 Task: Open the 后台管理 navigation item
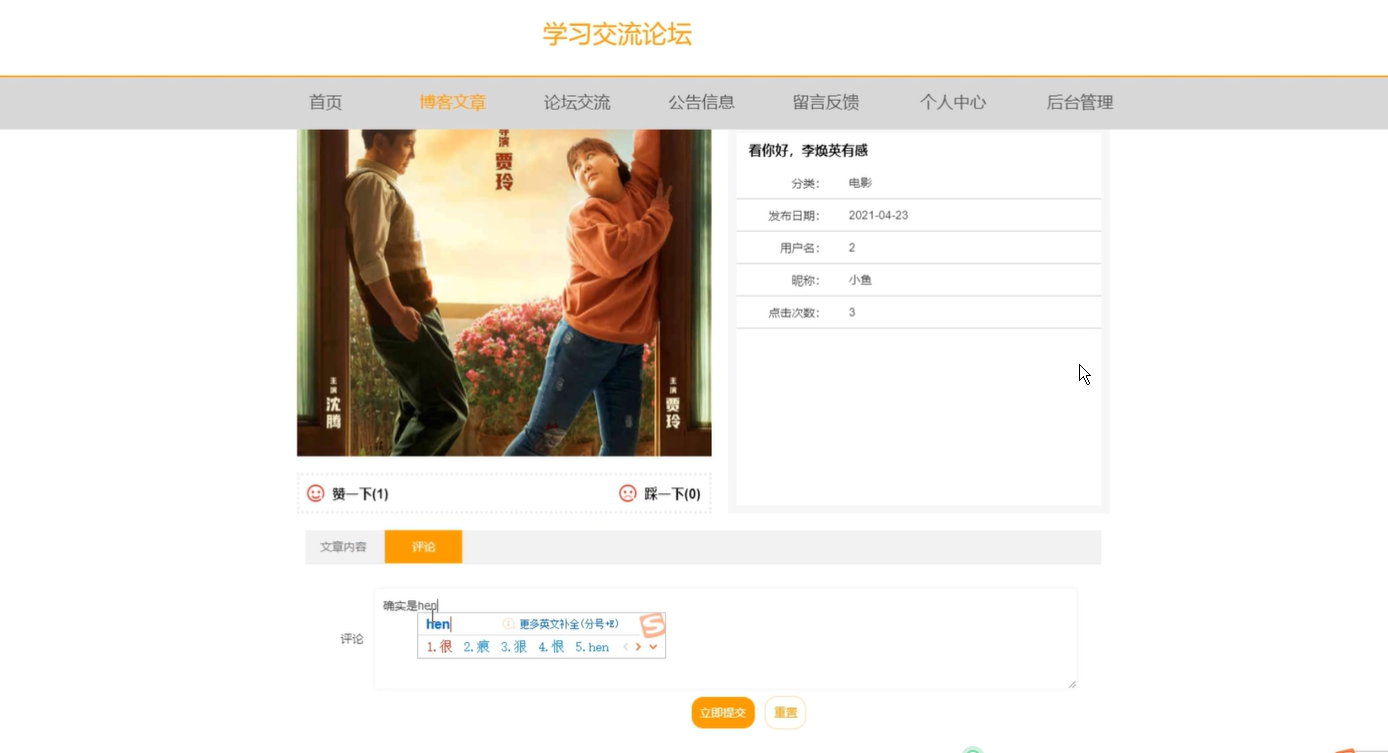pos(1080,102)
